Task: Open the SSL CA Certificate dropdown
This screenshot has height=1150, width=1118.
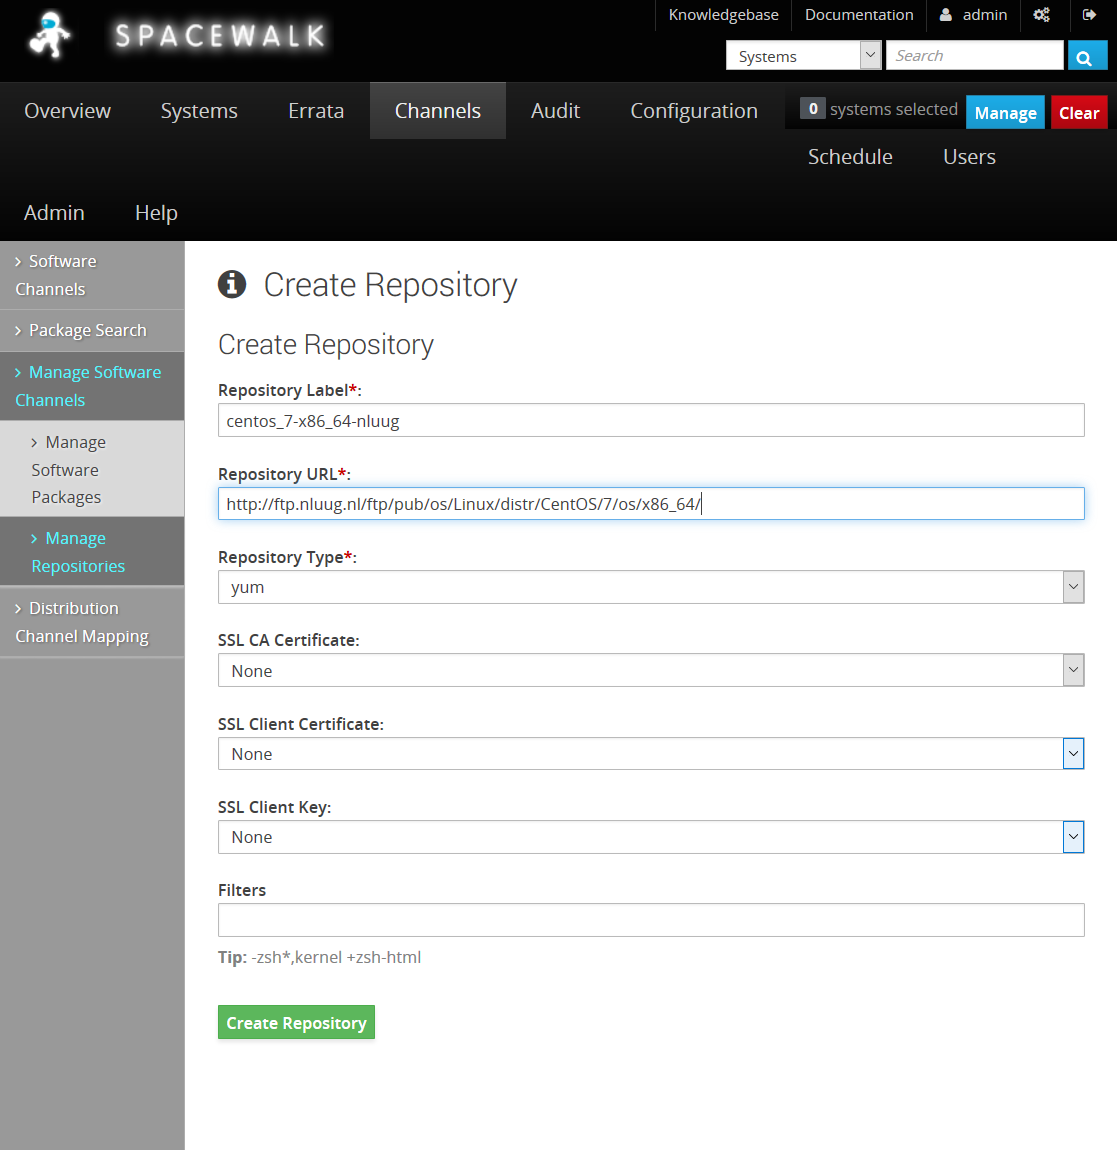Action: click(650, 671)
